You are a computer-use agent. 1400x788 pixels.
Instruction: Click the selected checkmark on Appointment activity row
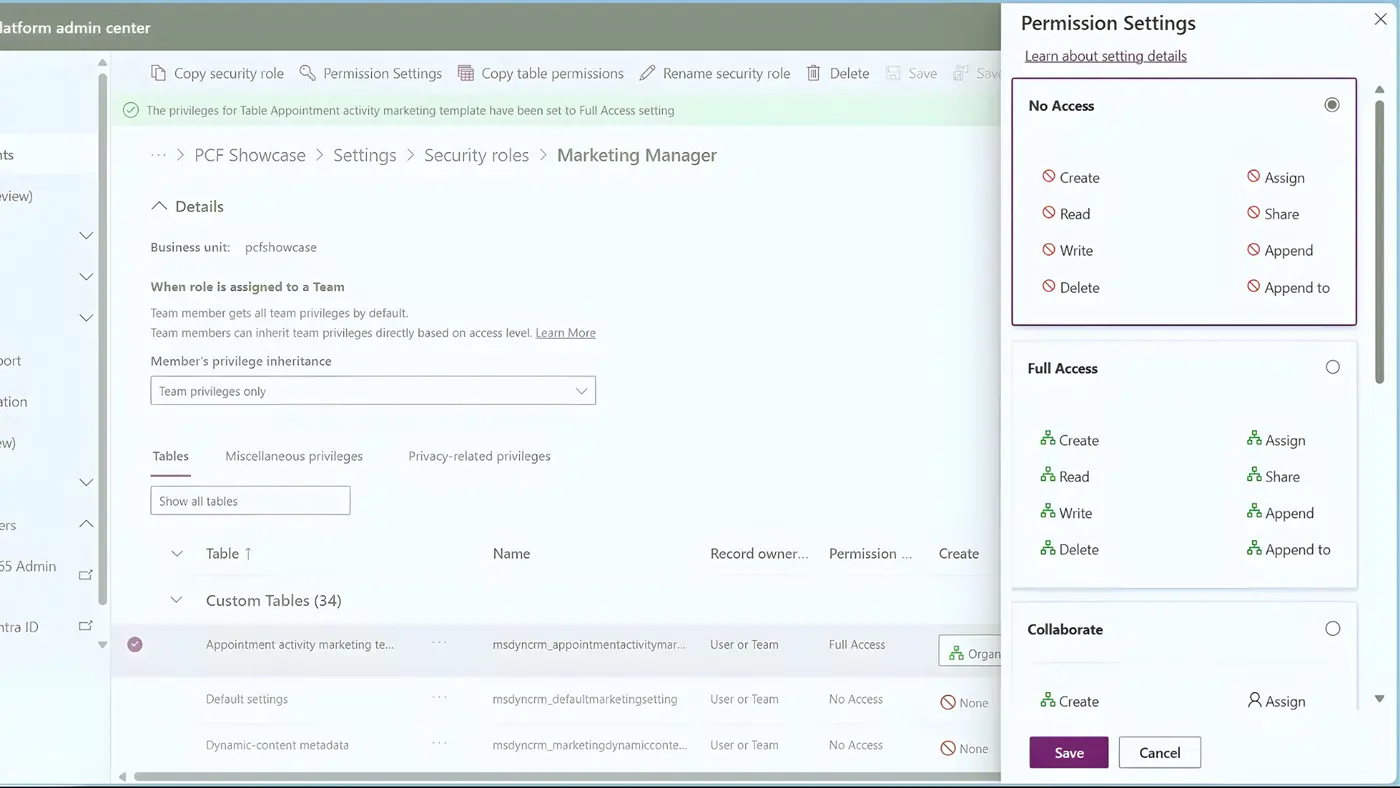135,645
